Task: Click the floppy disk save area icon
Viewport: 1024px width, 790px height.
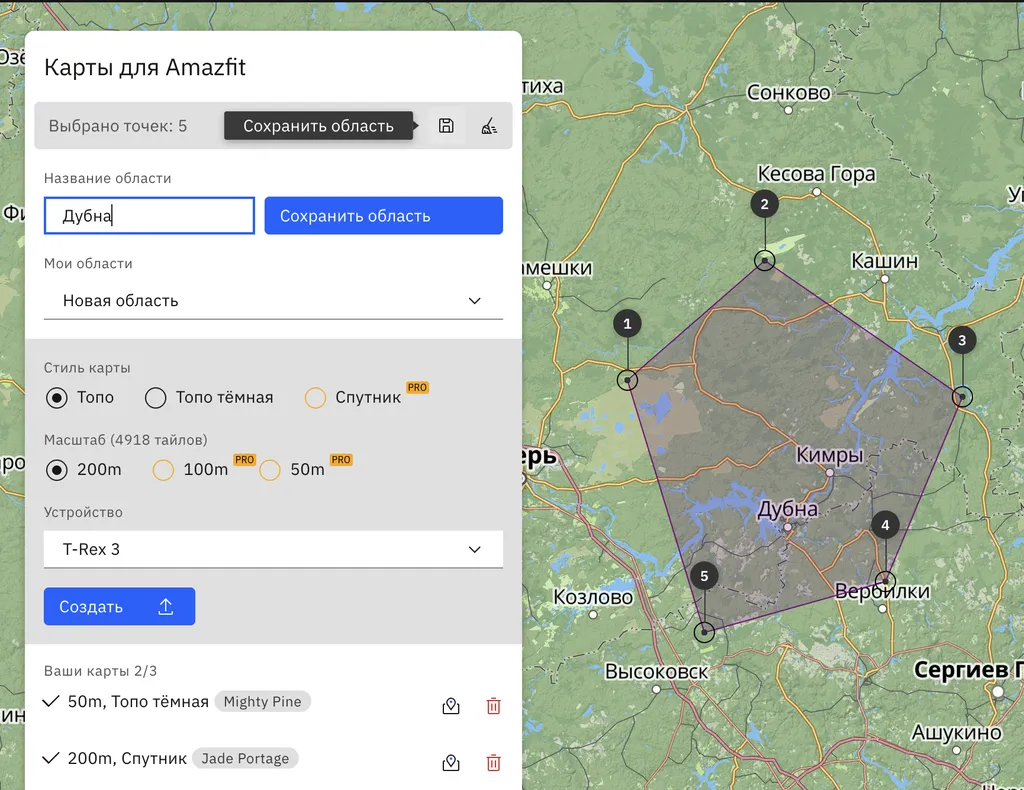Action: [x=446, y=125]
